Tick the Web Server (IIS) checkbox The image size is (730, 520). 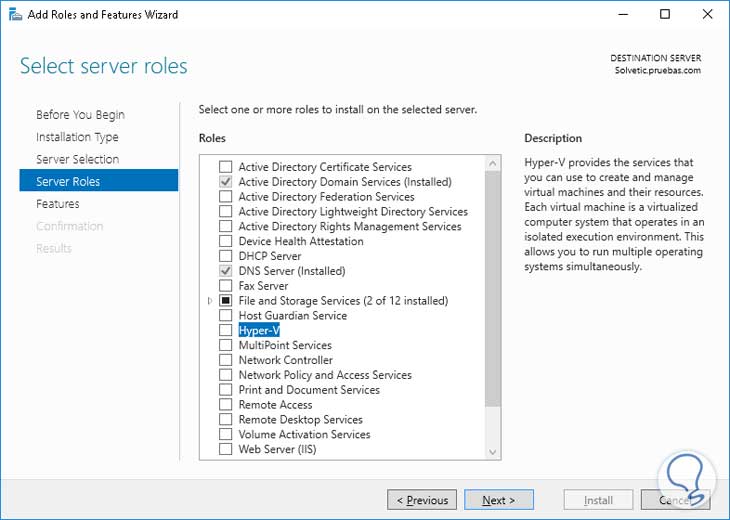[226, 449]
